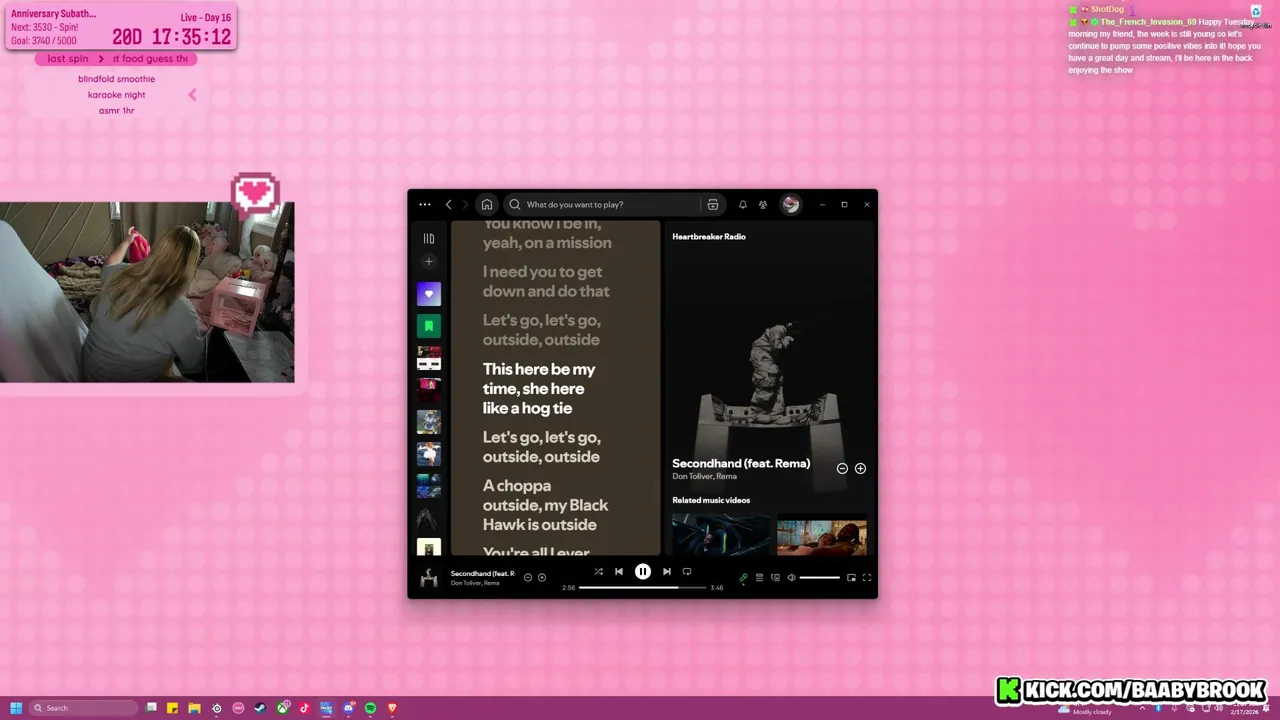Open Spotify profile avatar menu

click(791, 204)
